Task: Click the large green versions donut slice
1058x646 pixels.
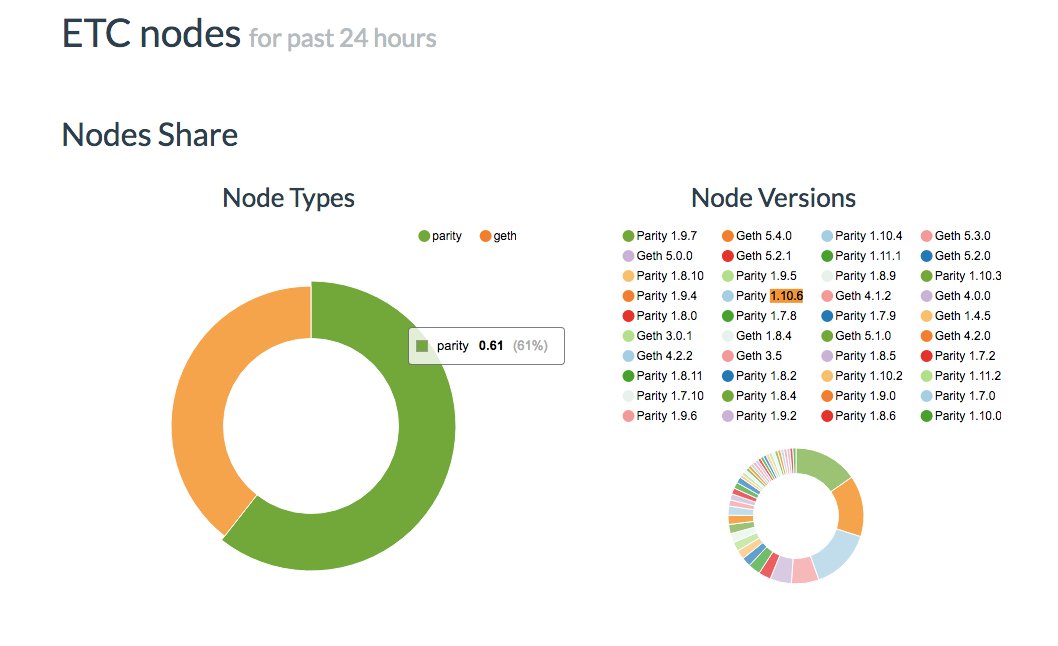Action: [822, 467]
